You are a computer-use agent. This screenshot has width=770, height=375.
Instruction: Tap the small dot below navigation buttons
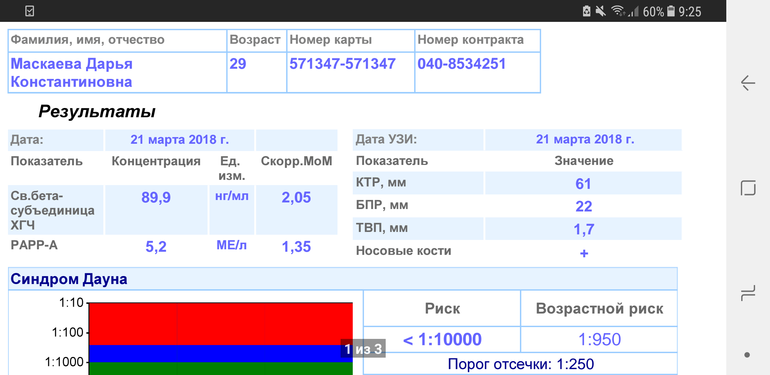coord(747,355)
